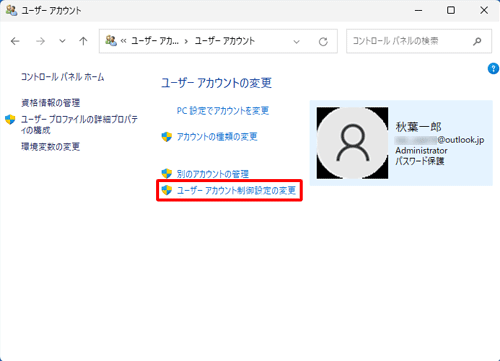
Task: Click shield icon beside ユーザー アカウント制御設定の変更
Action: point(167,190)
